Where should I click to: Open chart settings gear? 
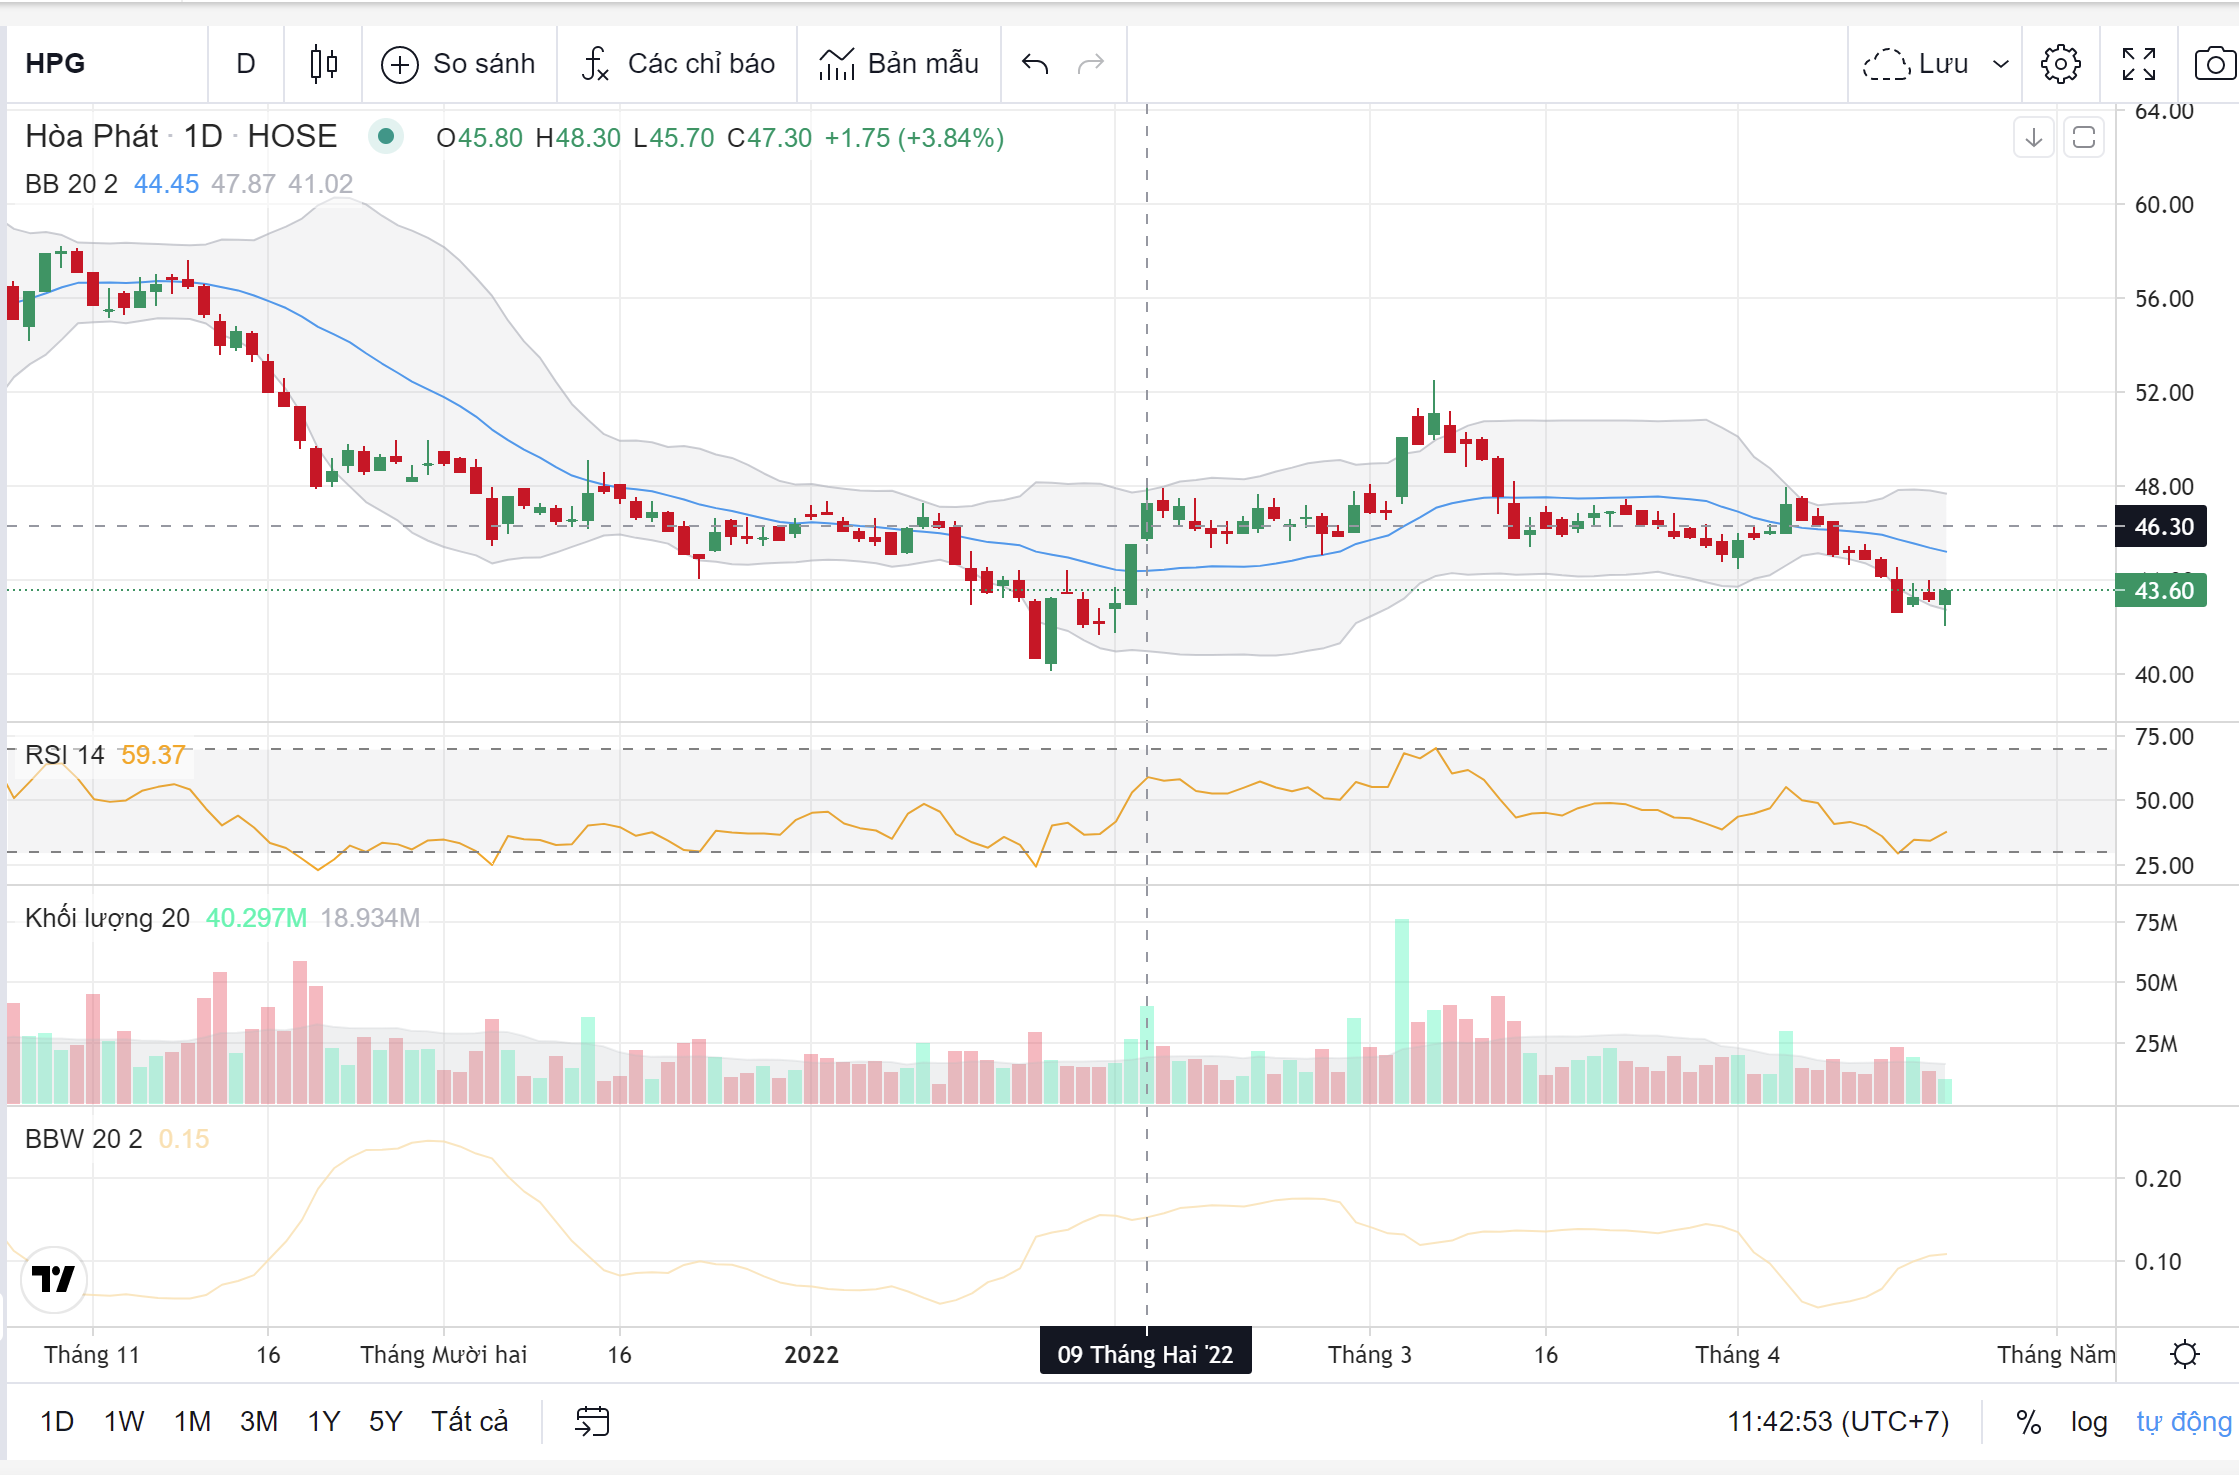pos(2061,64)
